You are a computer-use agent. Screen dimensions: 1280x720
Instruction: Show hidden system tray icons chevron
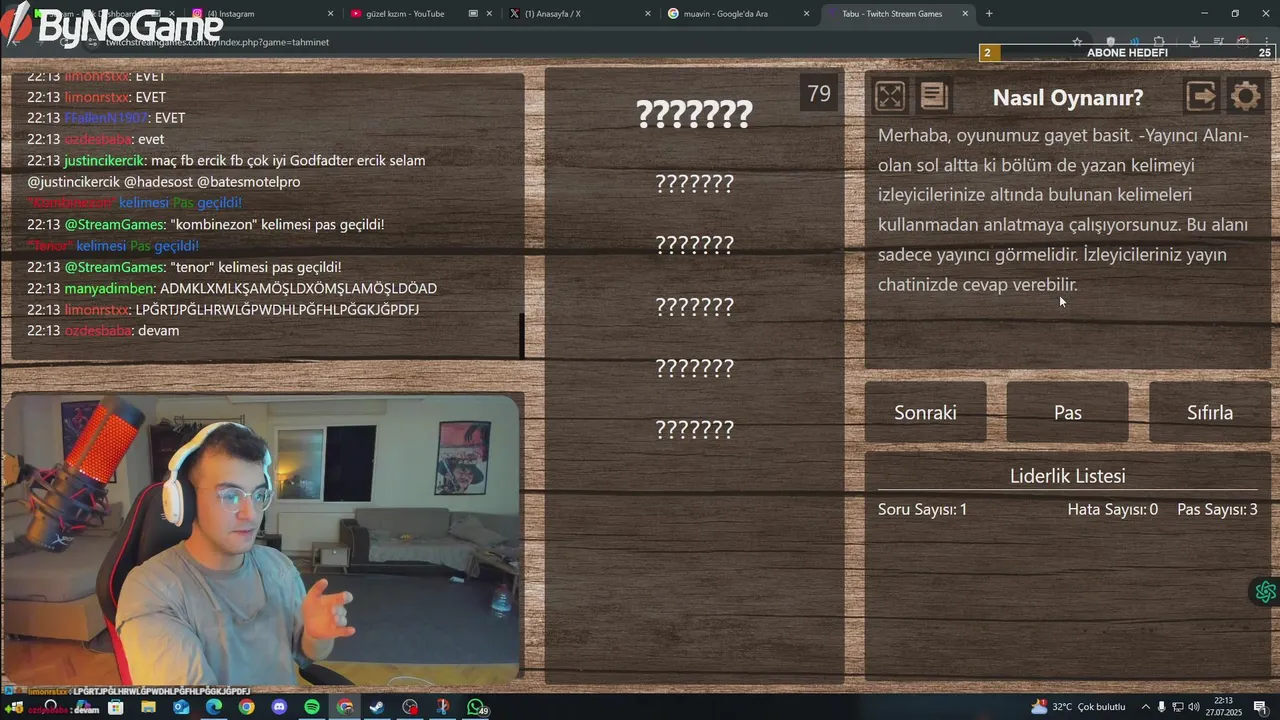coord(1146,707)
